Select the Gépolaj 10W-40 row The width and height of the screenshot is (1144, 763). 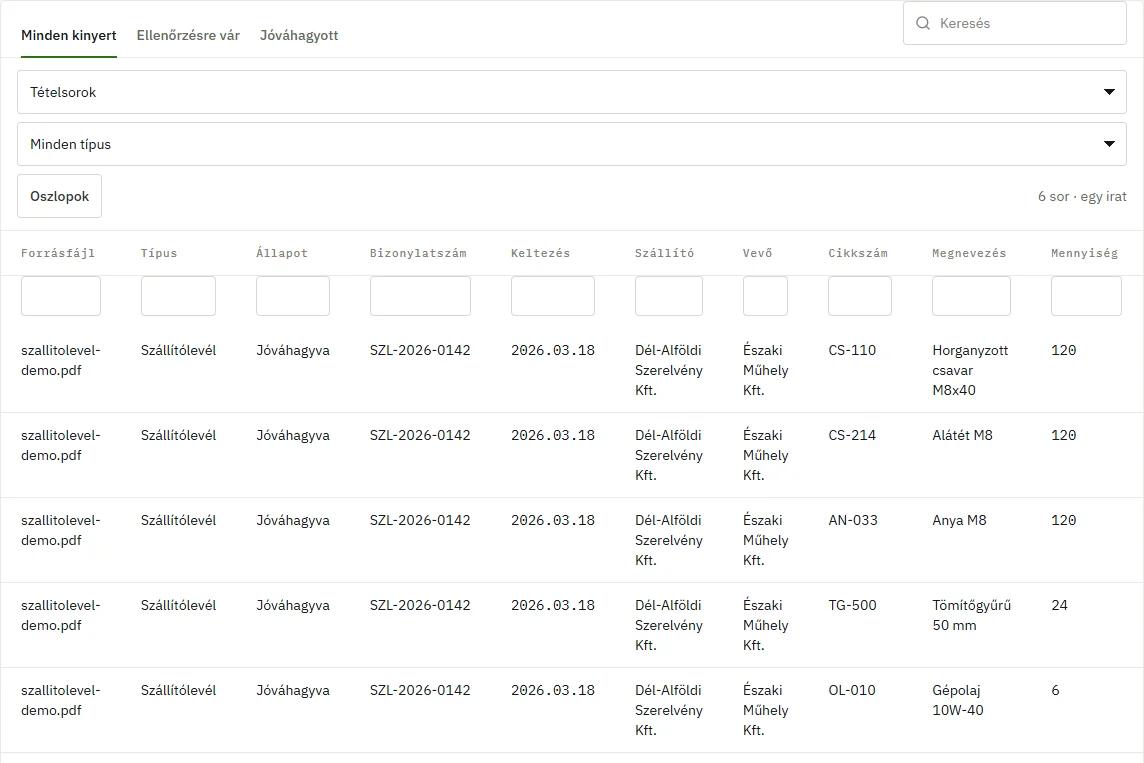(572, 710)
